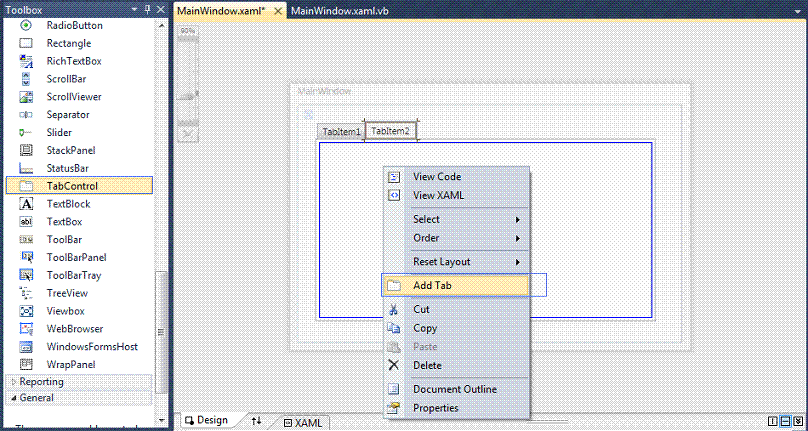808x431 pixels.
Task: Click the View XAML menu icon
Action: click(x=394, y=195)
